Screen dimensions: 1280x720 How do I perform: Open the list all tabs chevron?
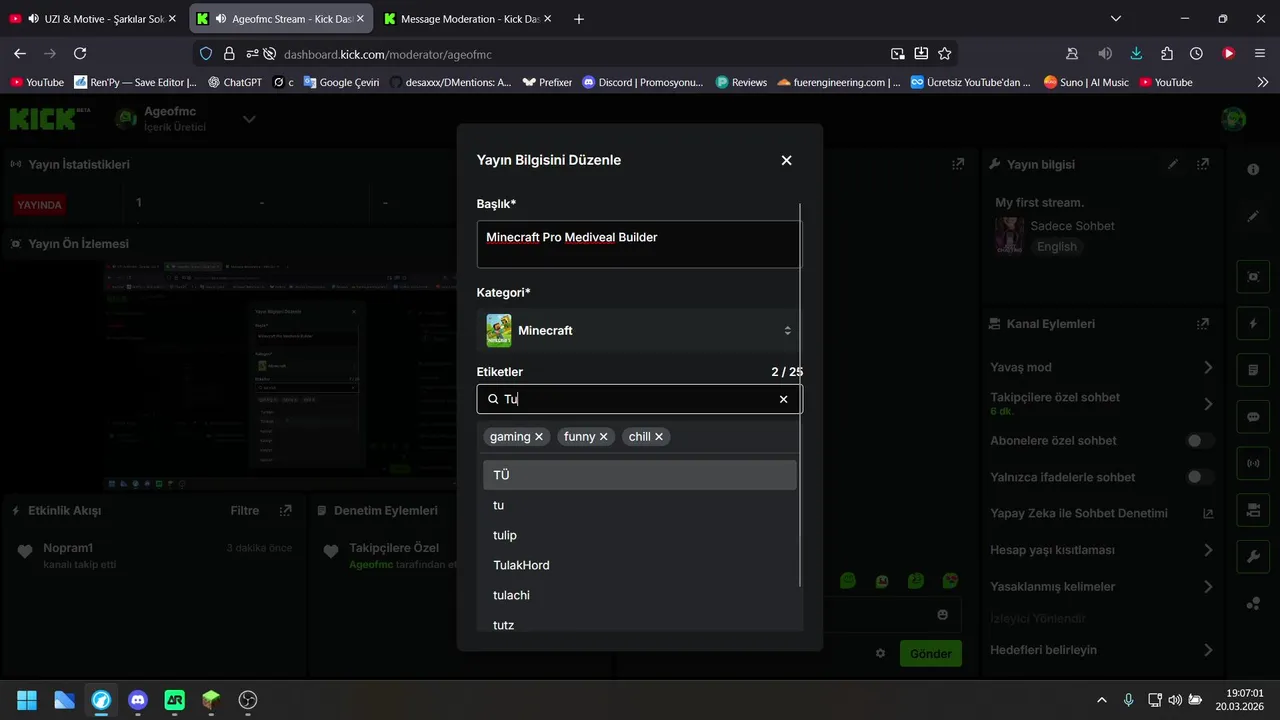coord(1116,19)
